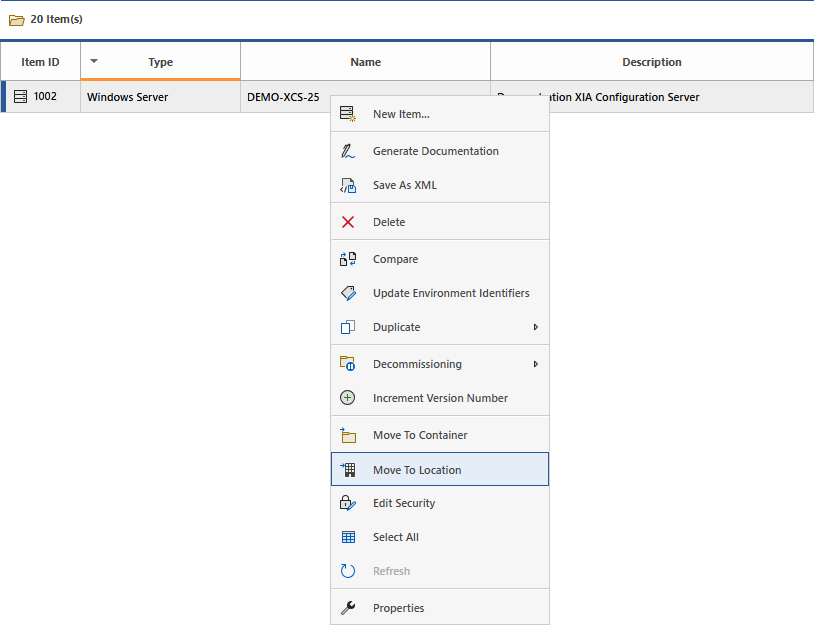This screenshot has width=814, height=642.
Task: Click the Generate Documentation pen icon
Action: click(348, 151)
